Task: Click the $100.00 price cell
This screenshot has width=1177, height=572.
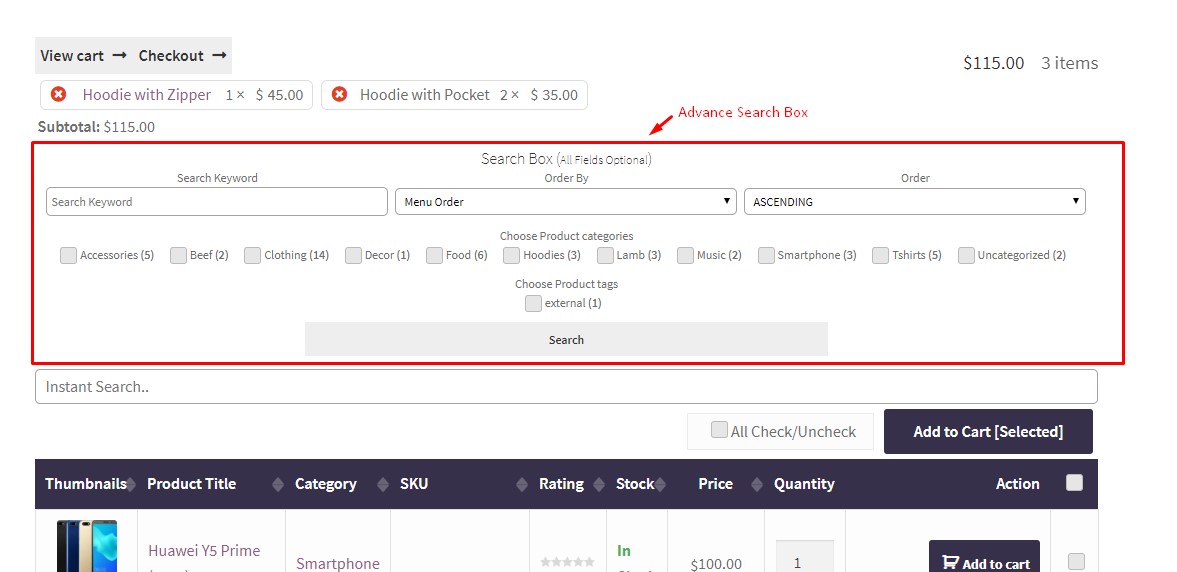Action: [716, 564]
